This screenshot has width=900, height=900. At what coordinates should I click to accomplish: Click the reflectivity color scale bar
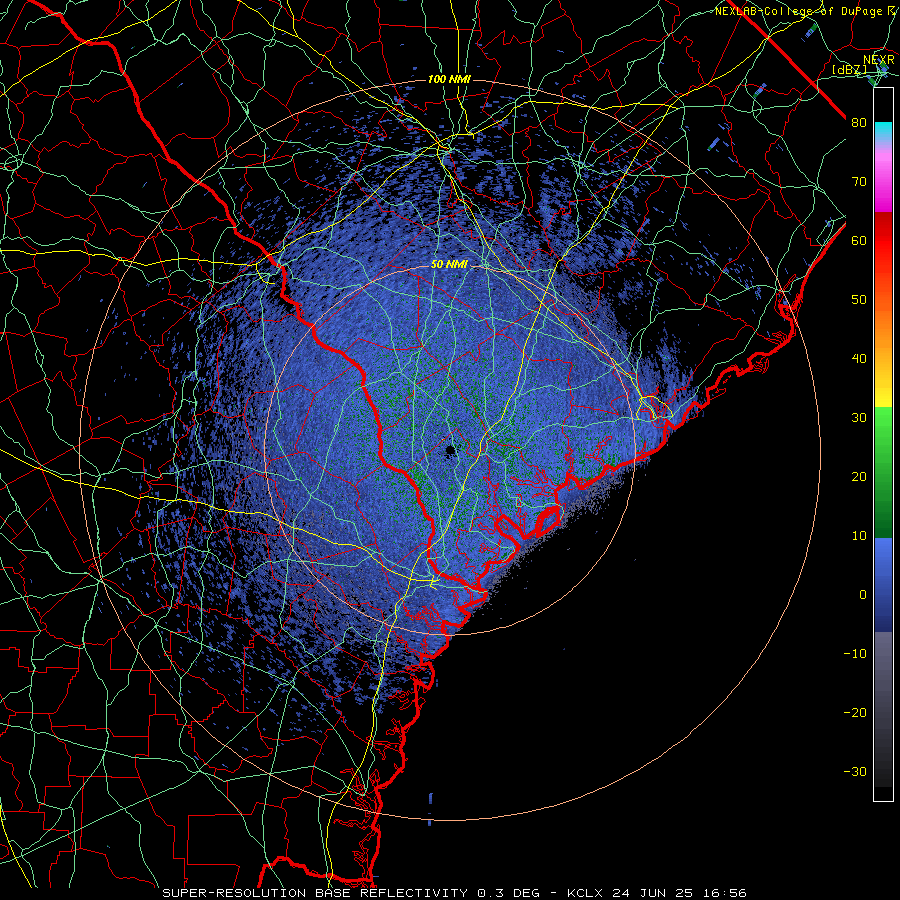[883, 444]
